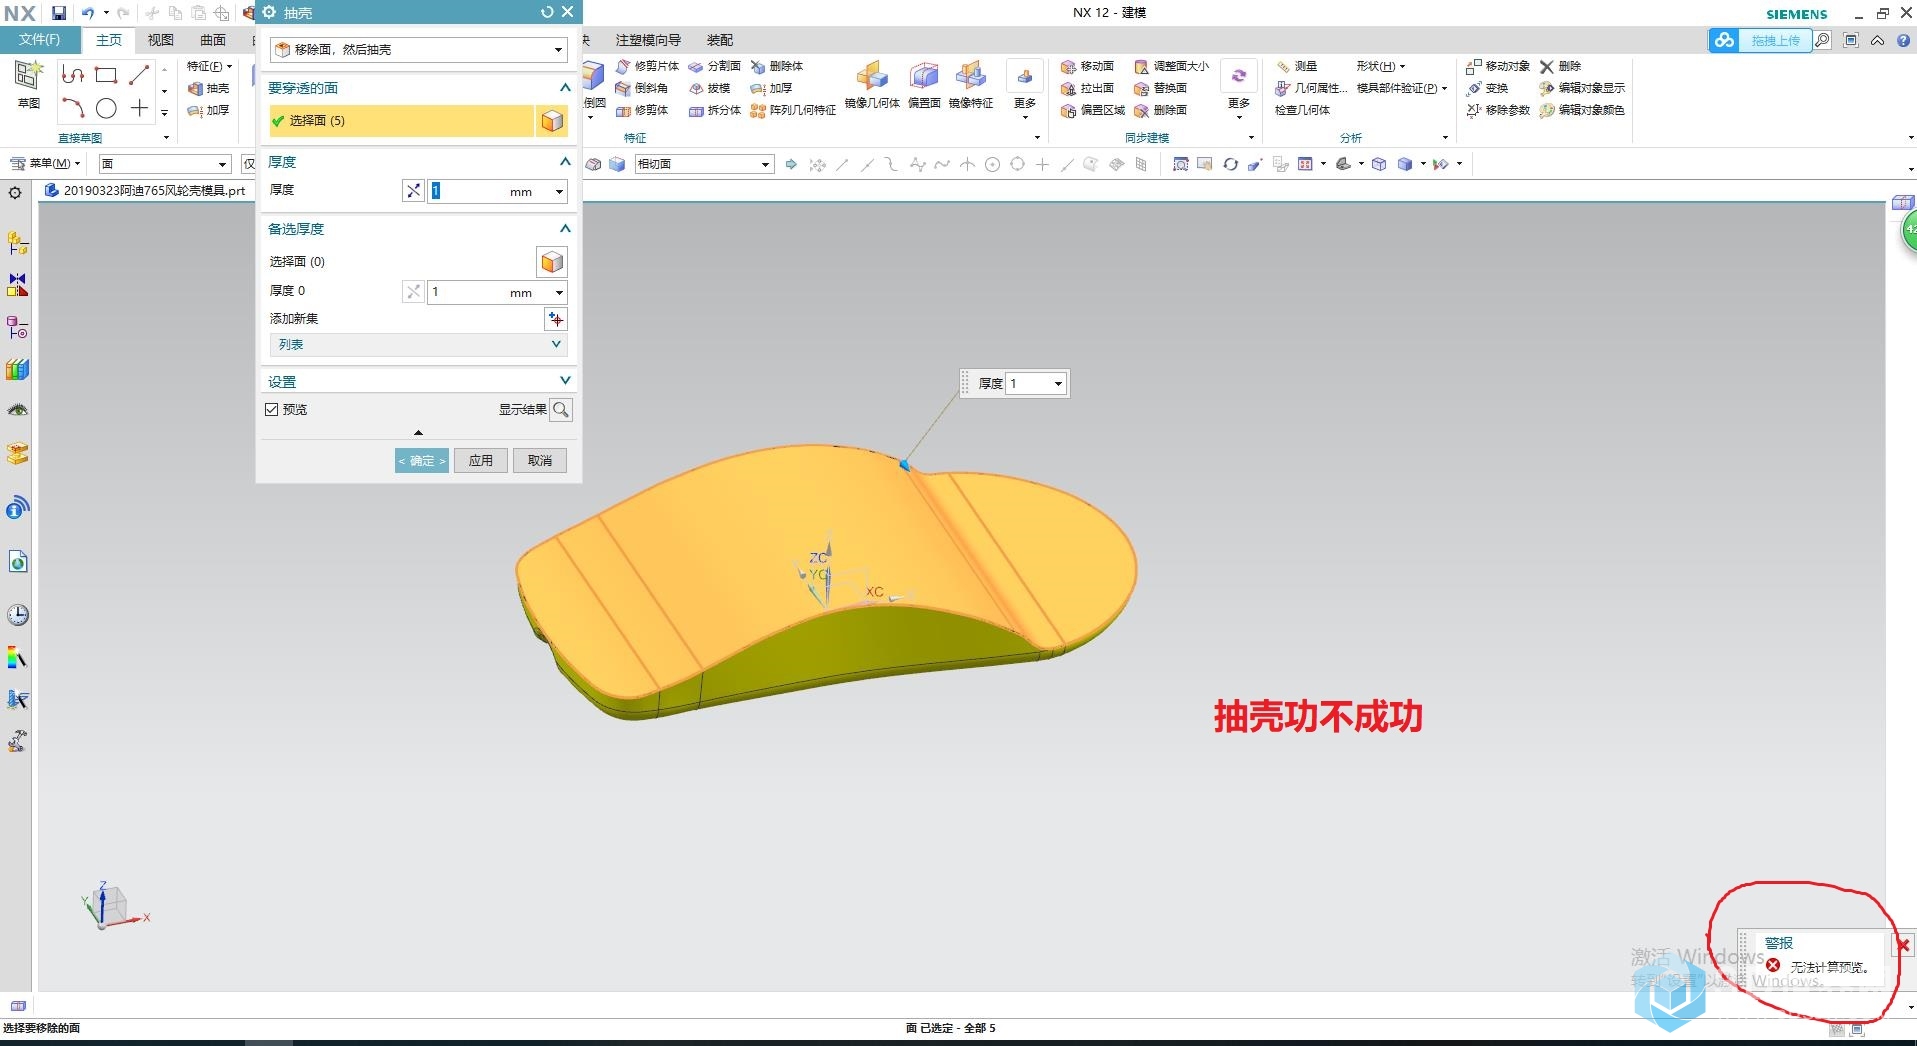Click the 显示结果 magnifier icon

561,409
